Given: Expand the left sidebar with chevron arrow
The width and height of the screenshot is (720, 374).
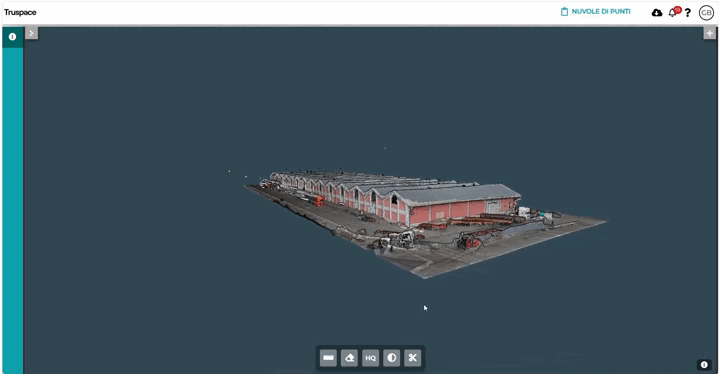Looking at the screenshot, I should click(x=31, y=33).
